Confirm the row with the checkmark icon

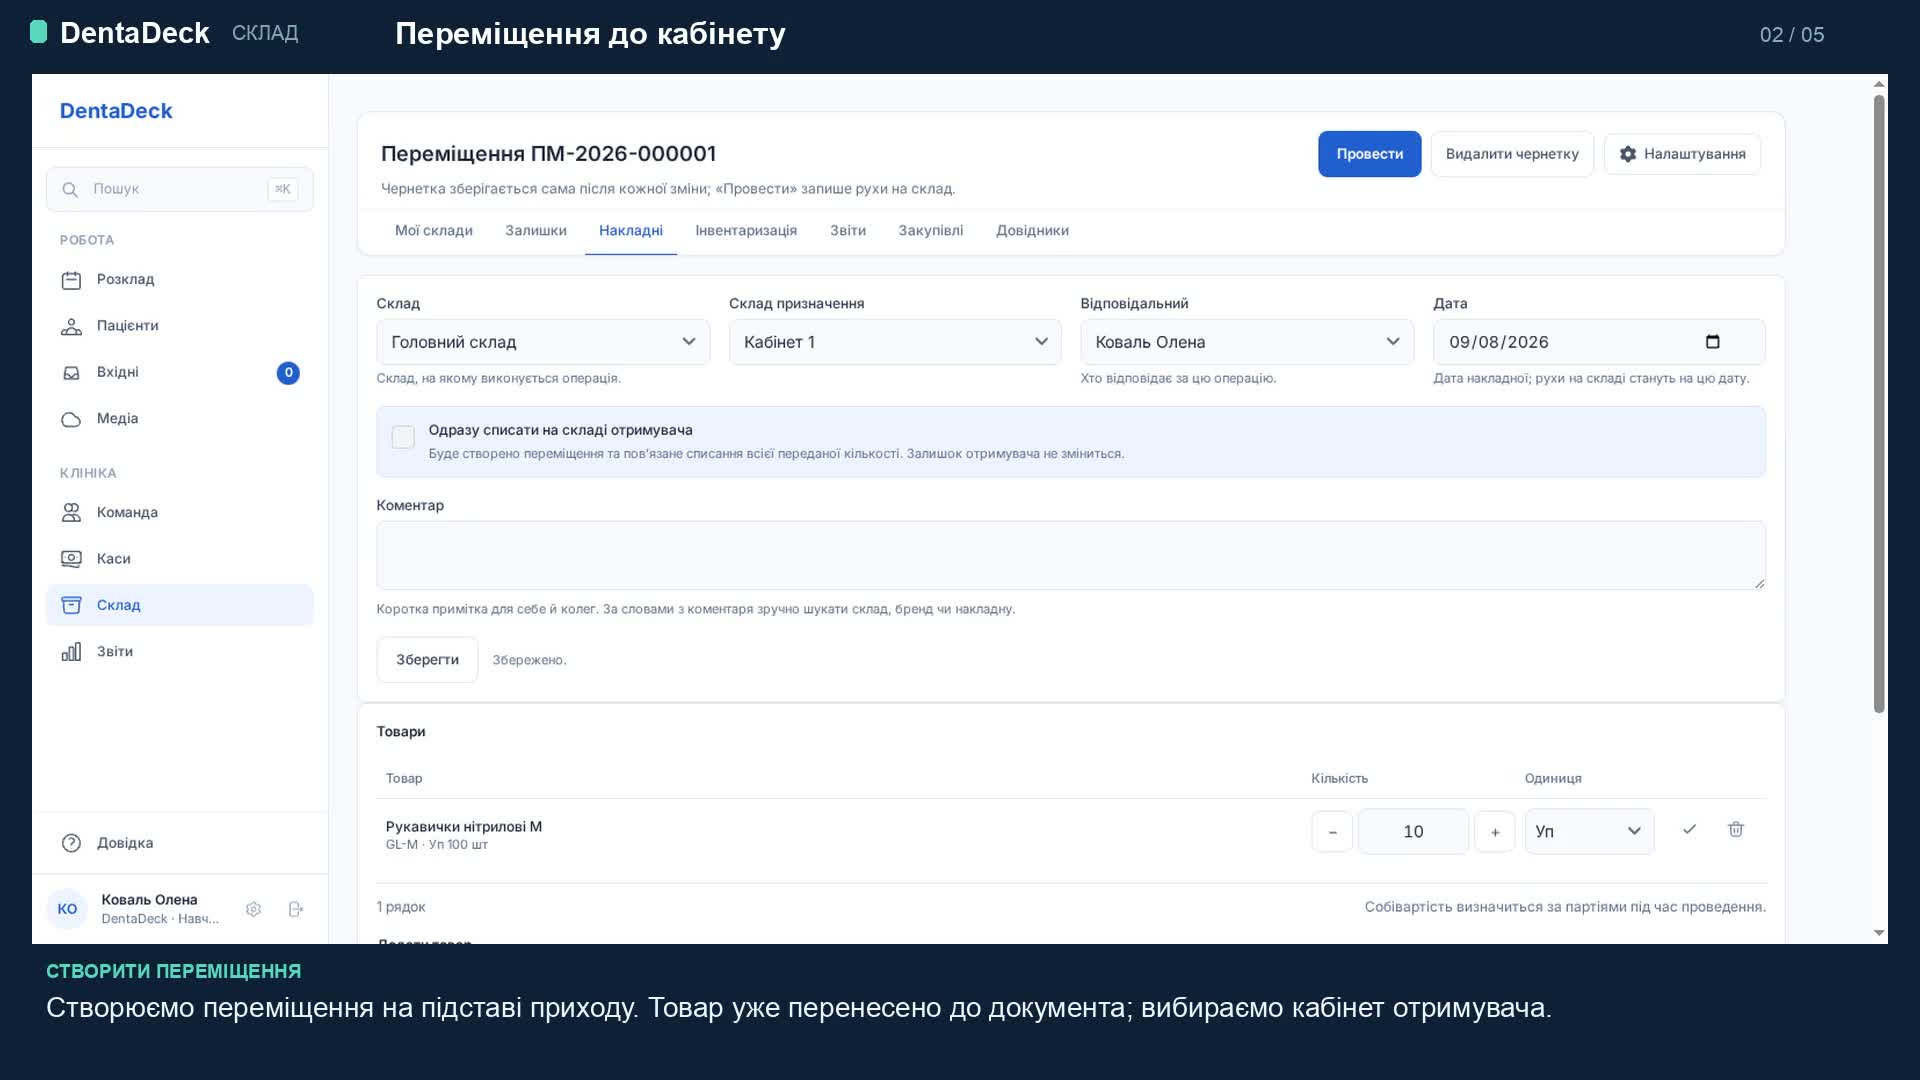[1689, 830]
